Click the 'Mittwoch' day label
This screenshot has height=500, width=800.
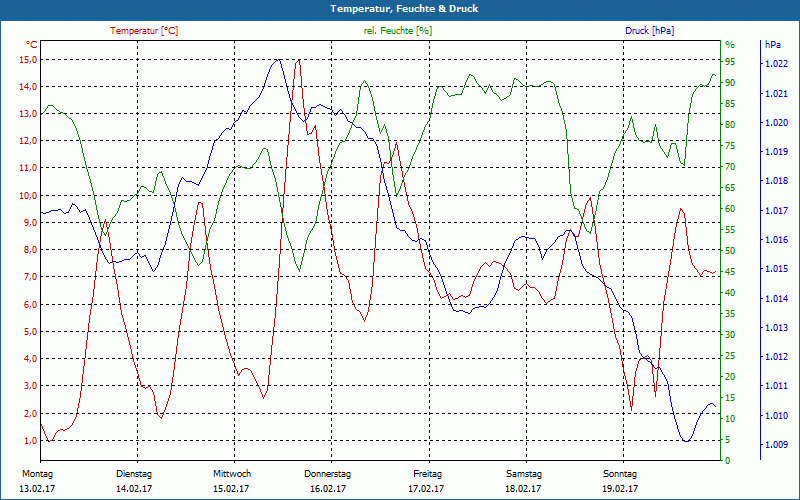pos(232,474)
